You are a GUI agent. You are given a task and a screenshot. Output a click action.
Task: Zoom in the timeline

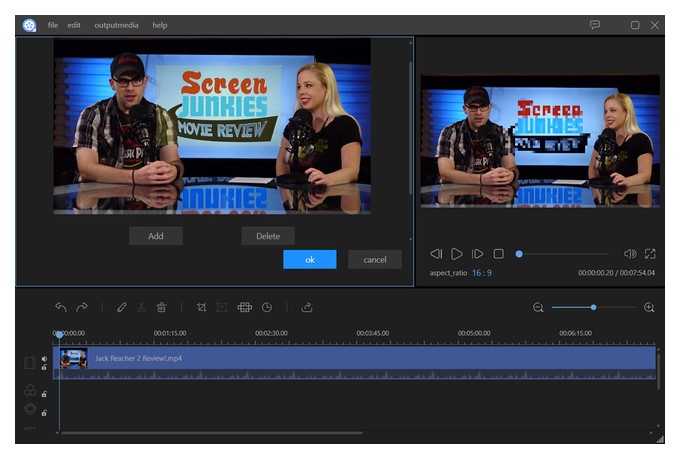pos(649,308)
